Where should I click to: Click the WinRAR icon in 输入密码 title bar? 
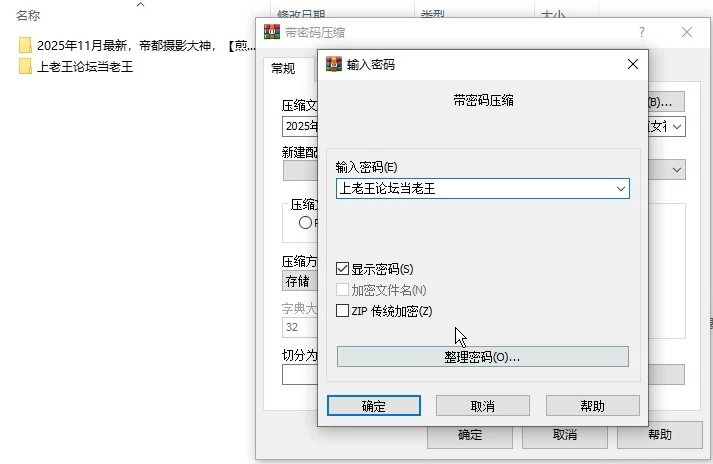click(x=334, y=64)
